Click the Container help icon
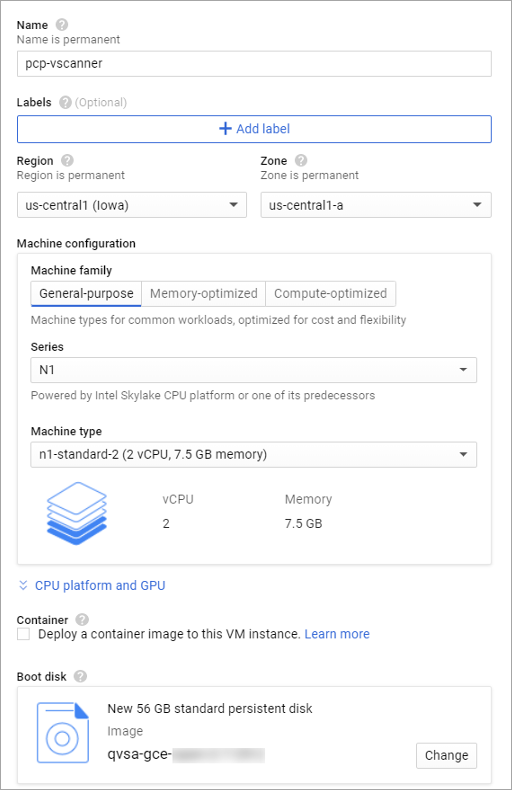Viewport: 512px width, 790px height. [x=82, y=619]
